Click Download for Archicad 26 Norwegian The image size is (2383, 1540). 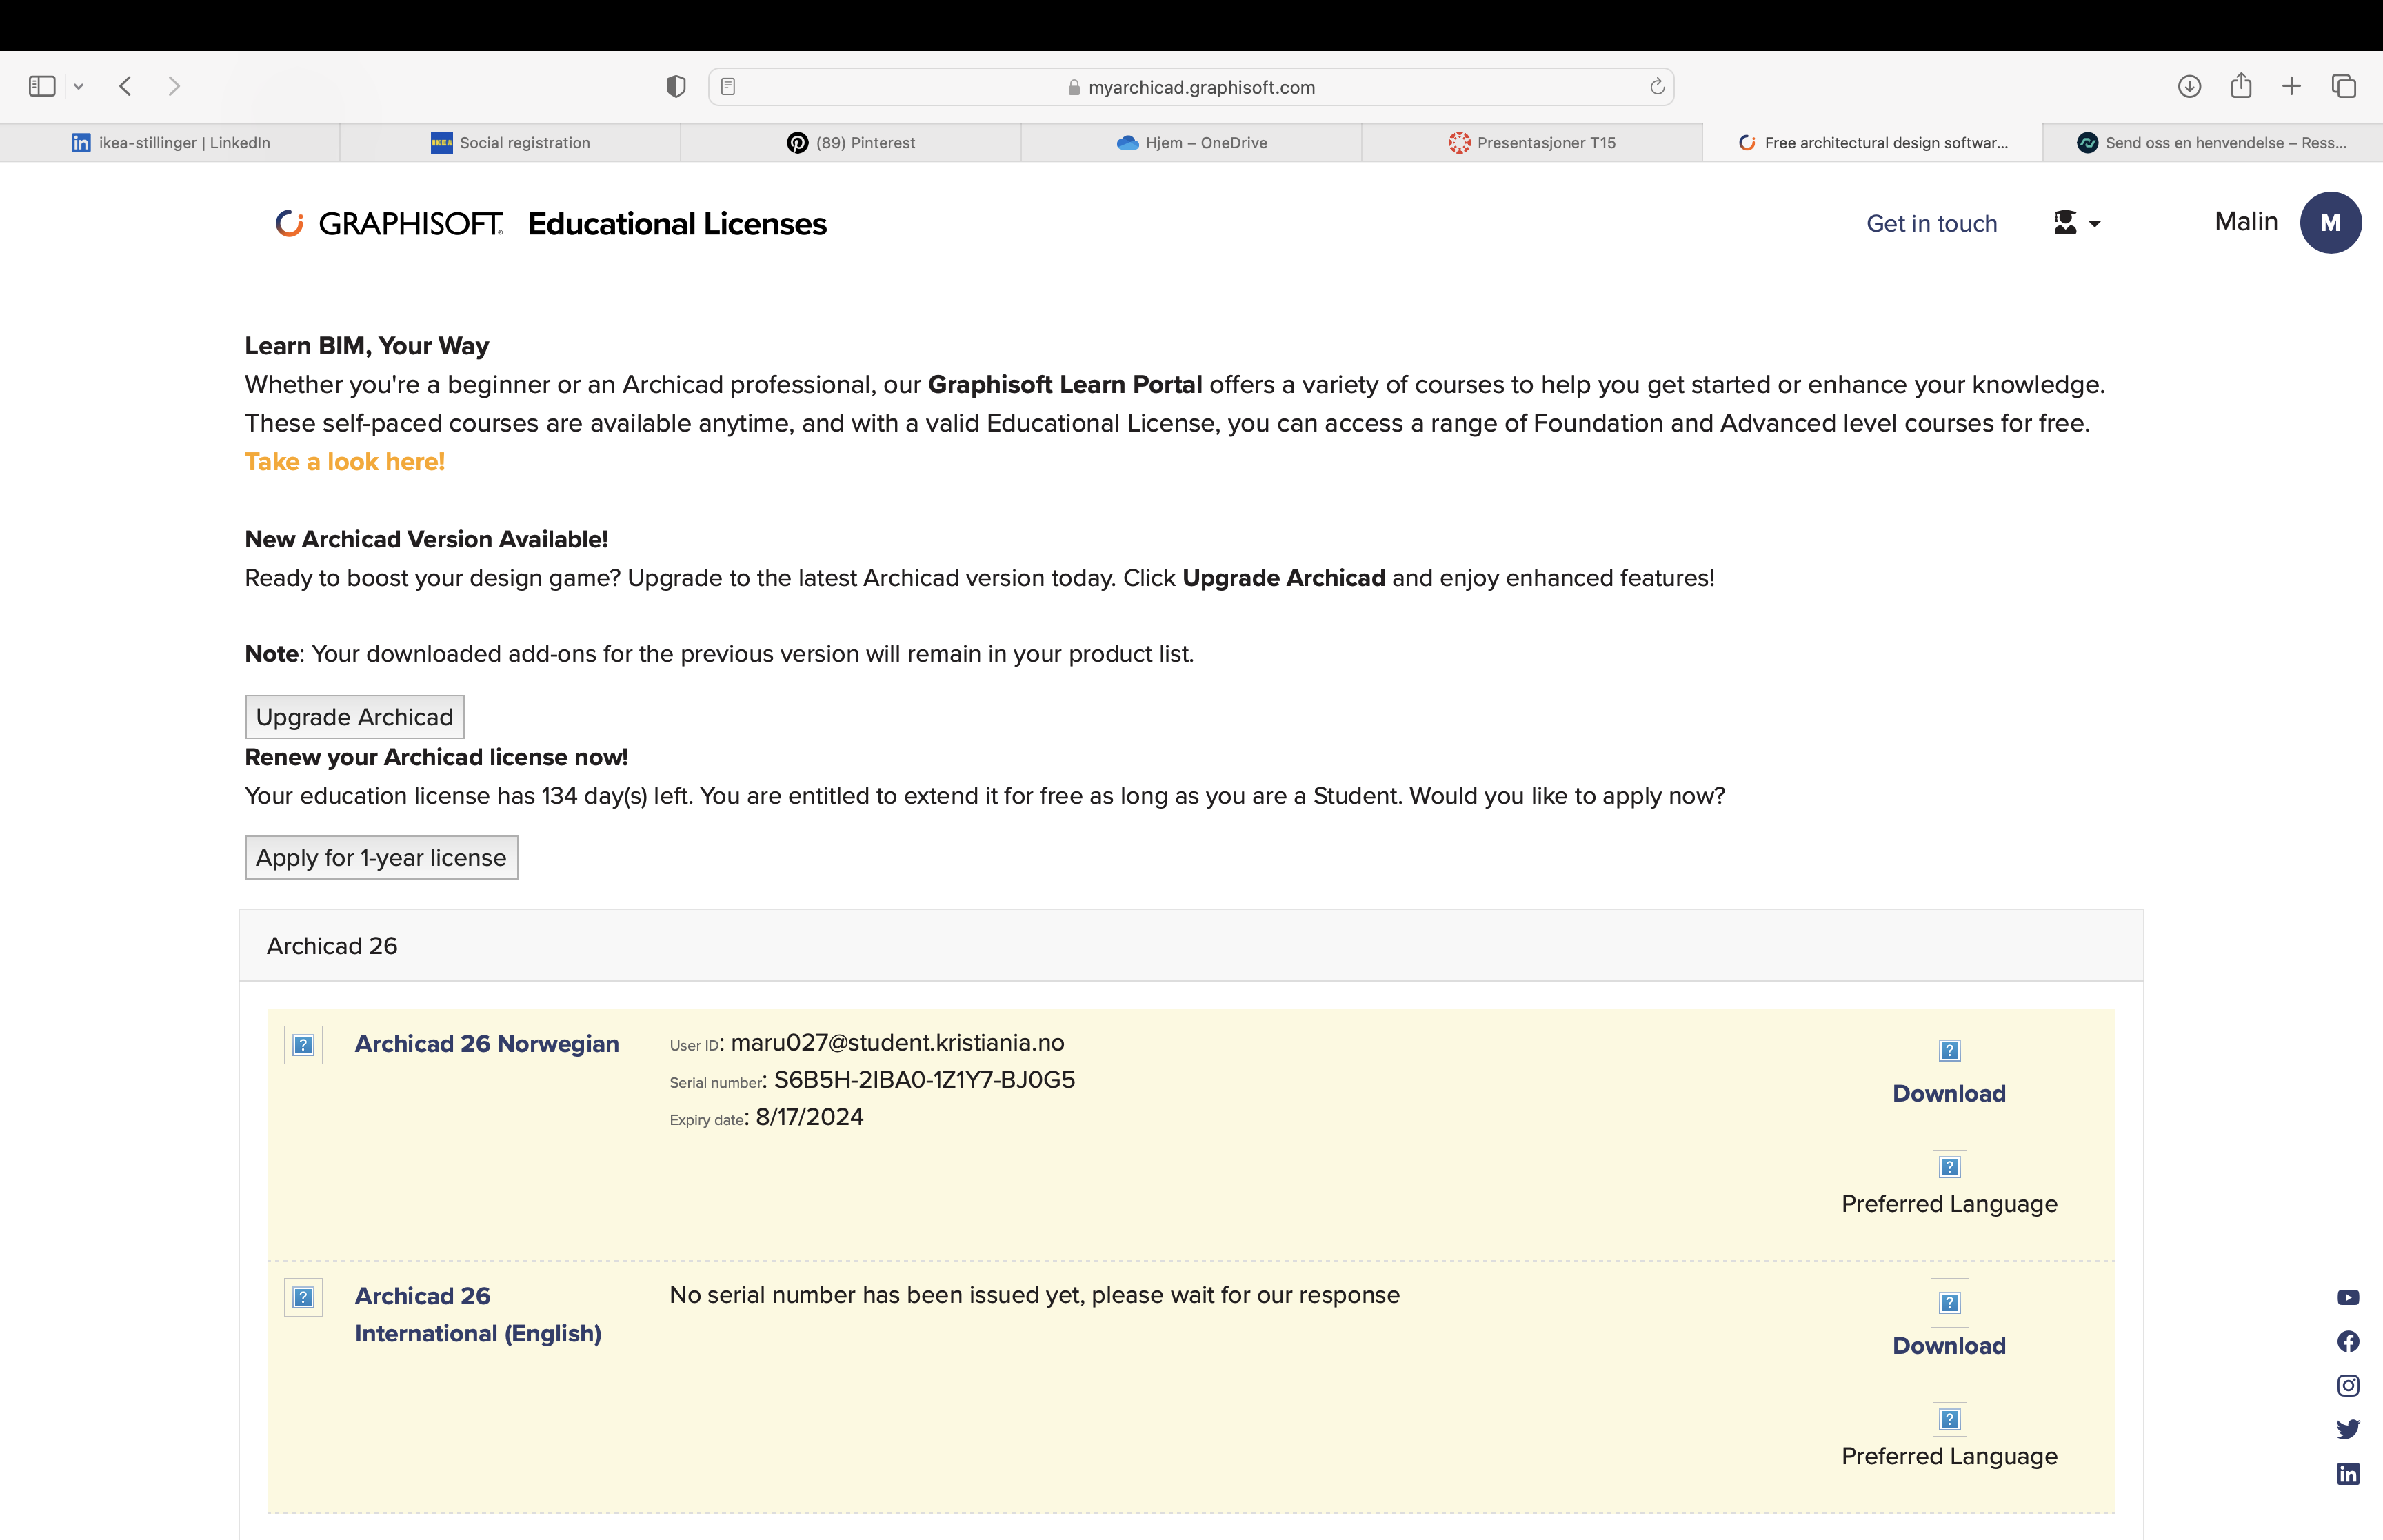tap(1948, 1093)
